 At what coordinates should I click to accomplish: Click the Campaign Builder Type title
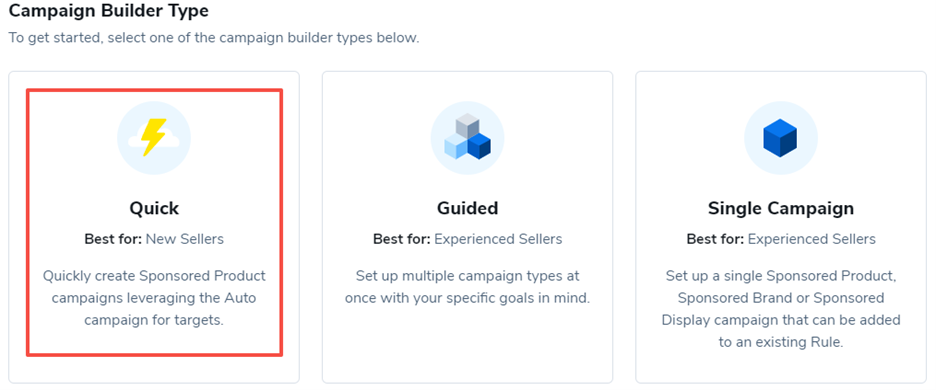109,10
